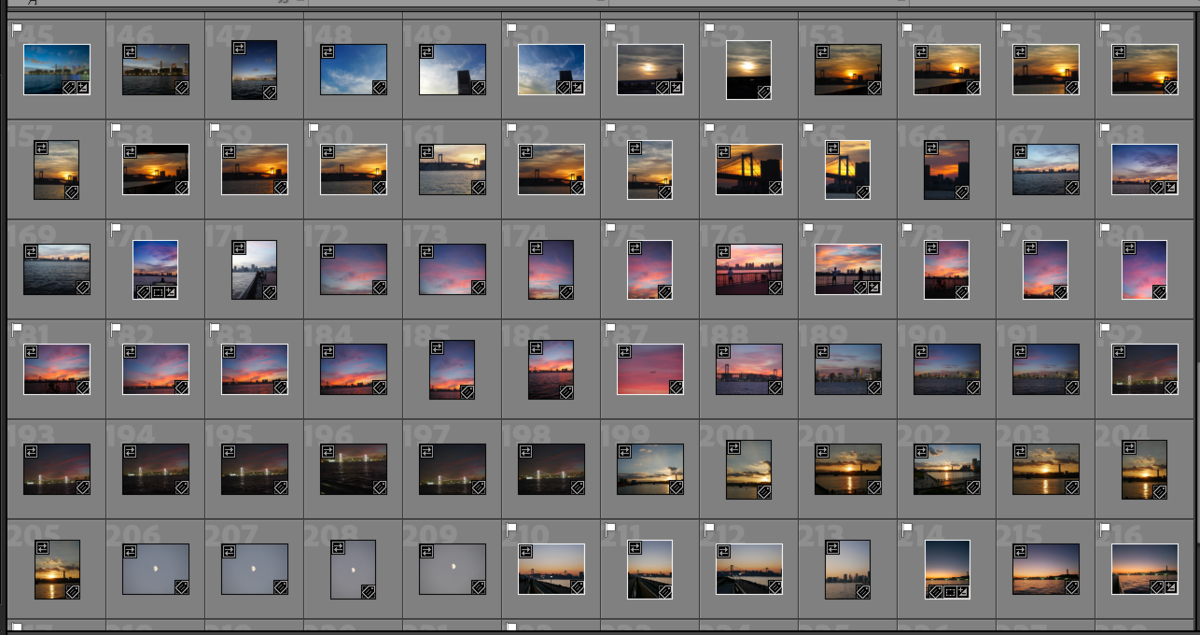Select the pink sky thumbnail in cell 187
Screen dimensions: 1200x635
(x=651, y=369)
